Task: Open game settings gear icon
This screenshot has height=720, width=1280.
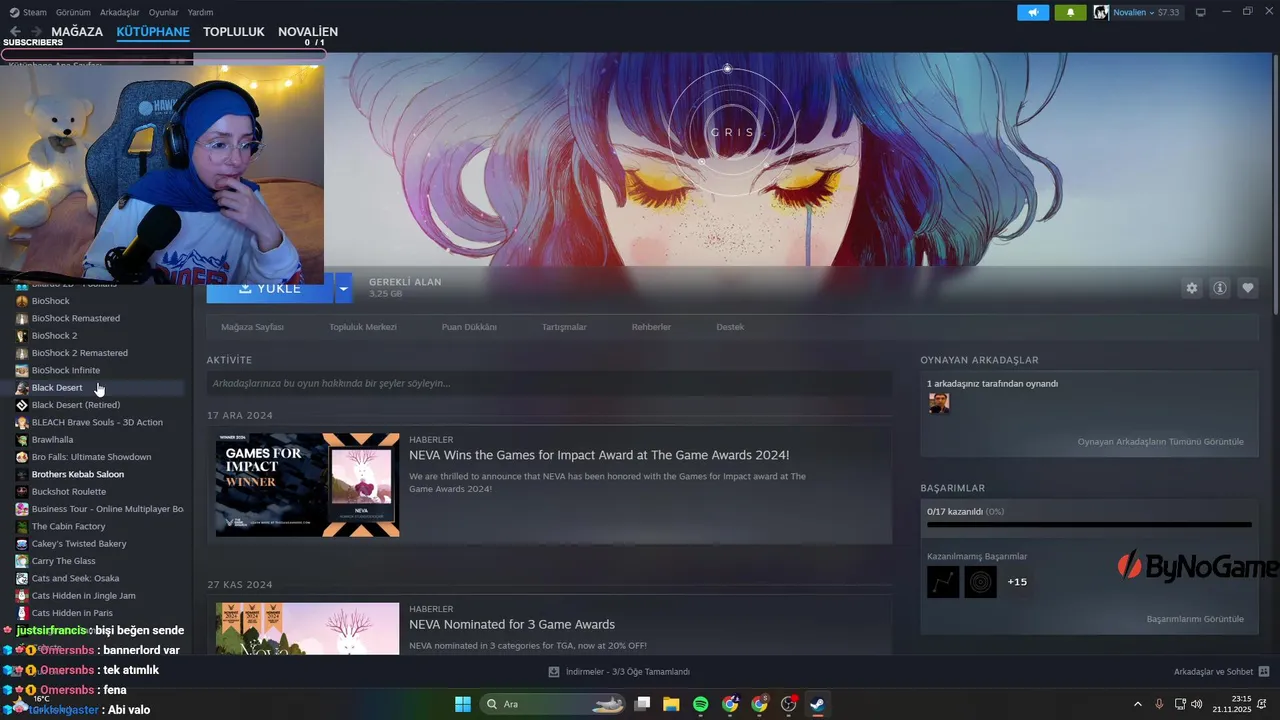Action: point(1191,288)
